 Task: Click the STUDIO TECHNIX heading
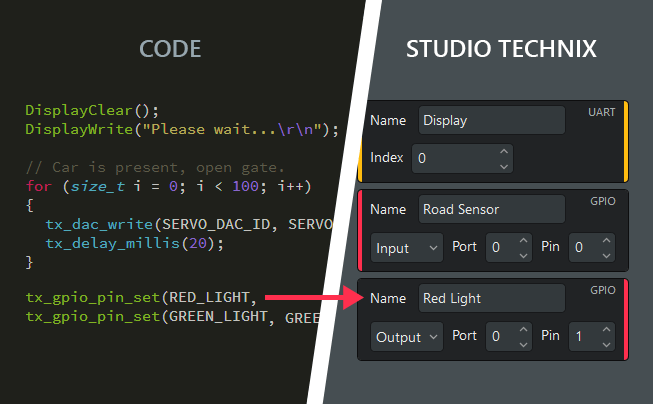501,49
